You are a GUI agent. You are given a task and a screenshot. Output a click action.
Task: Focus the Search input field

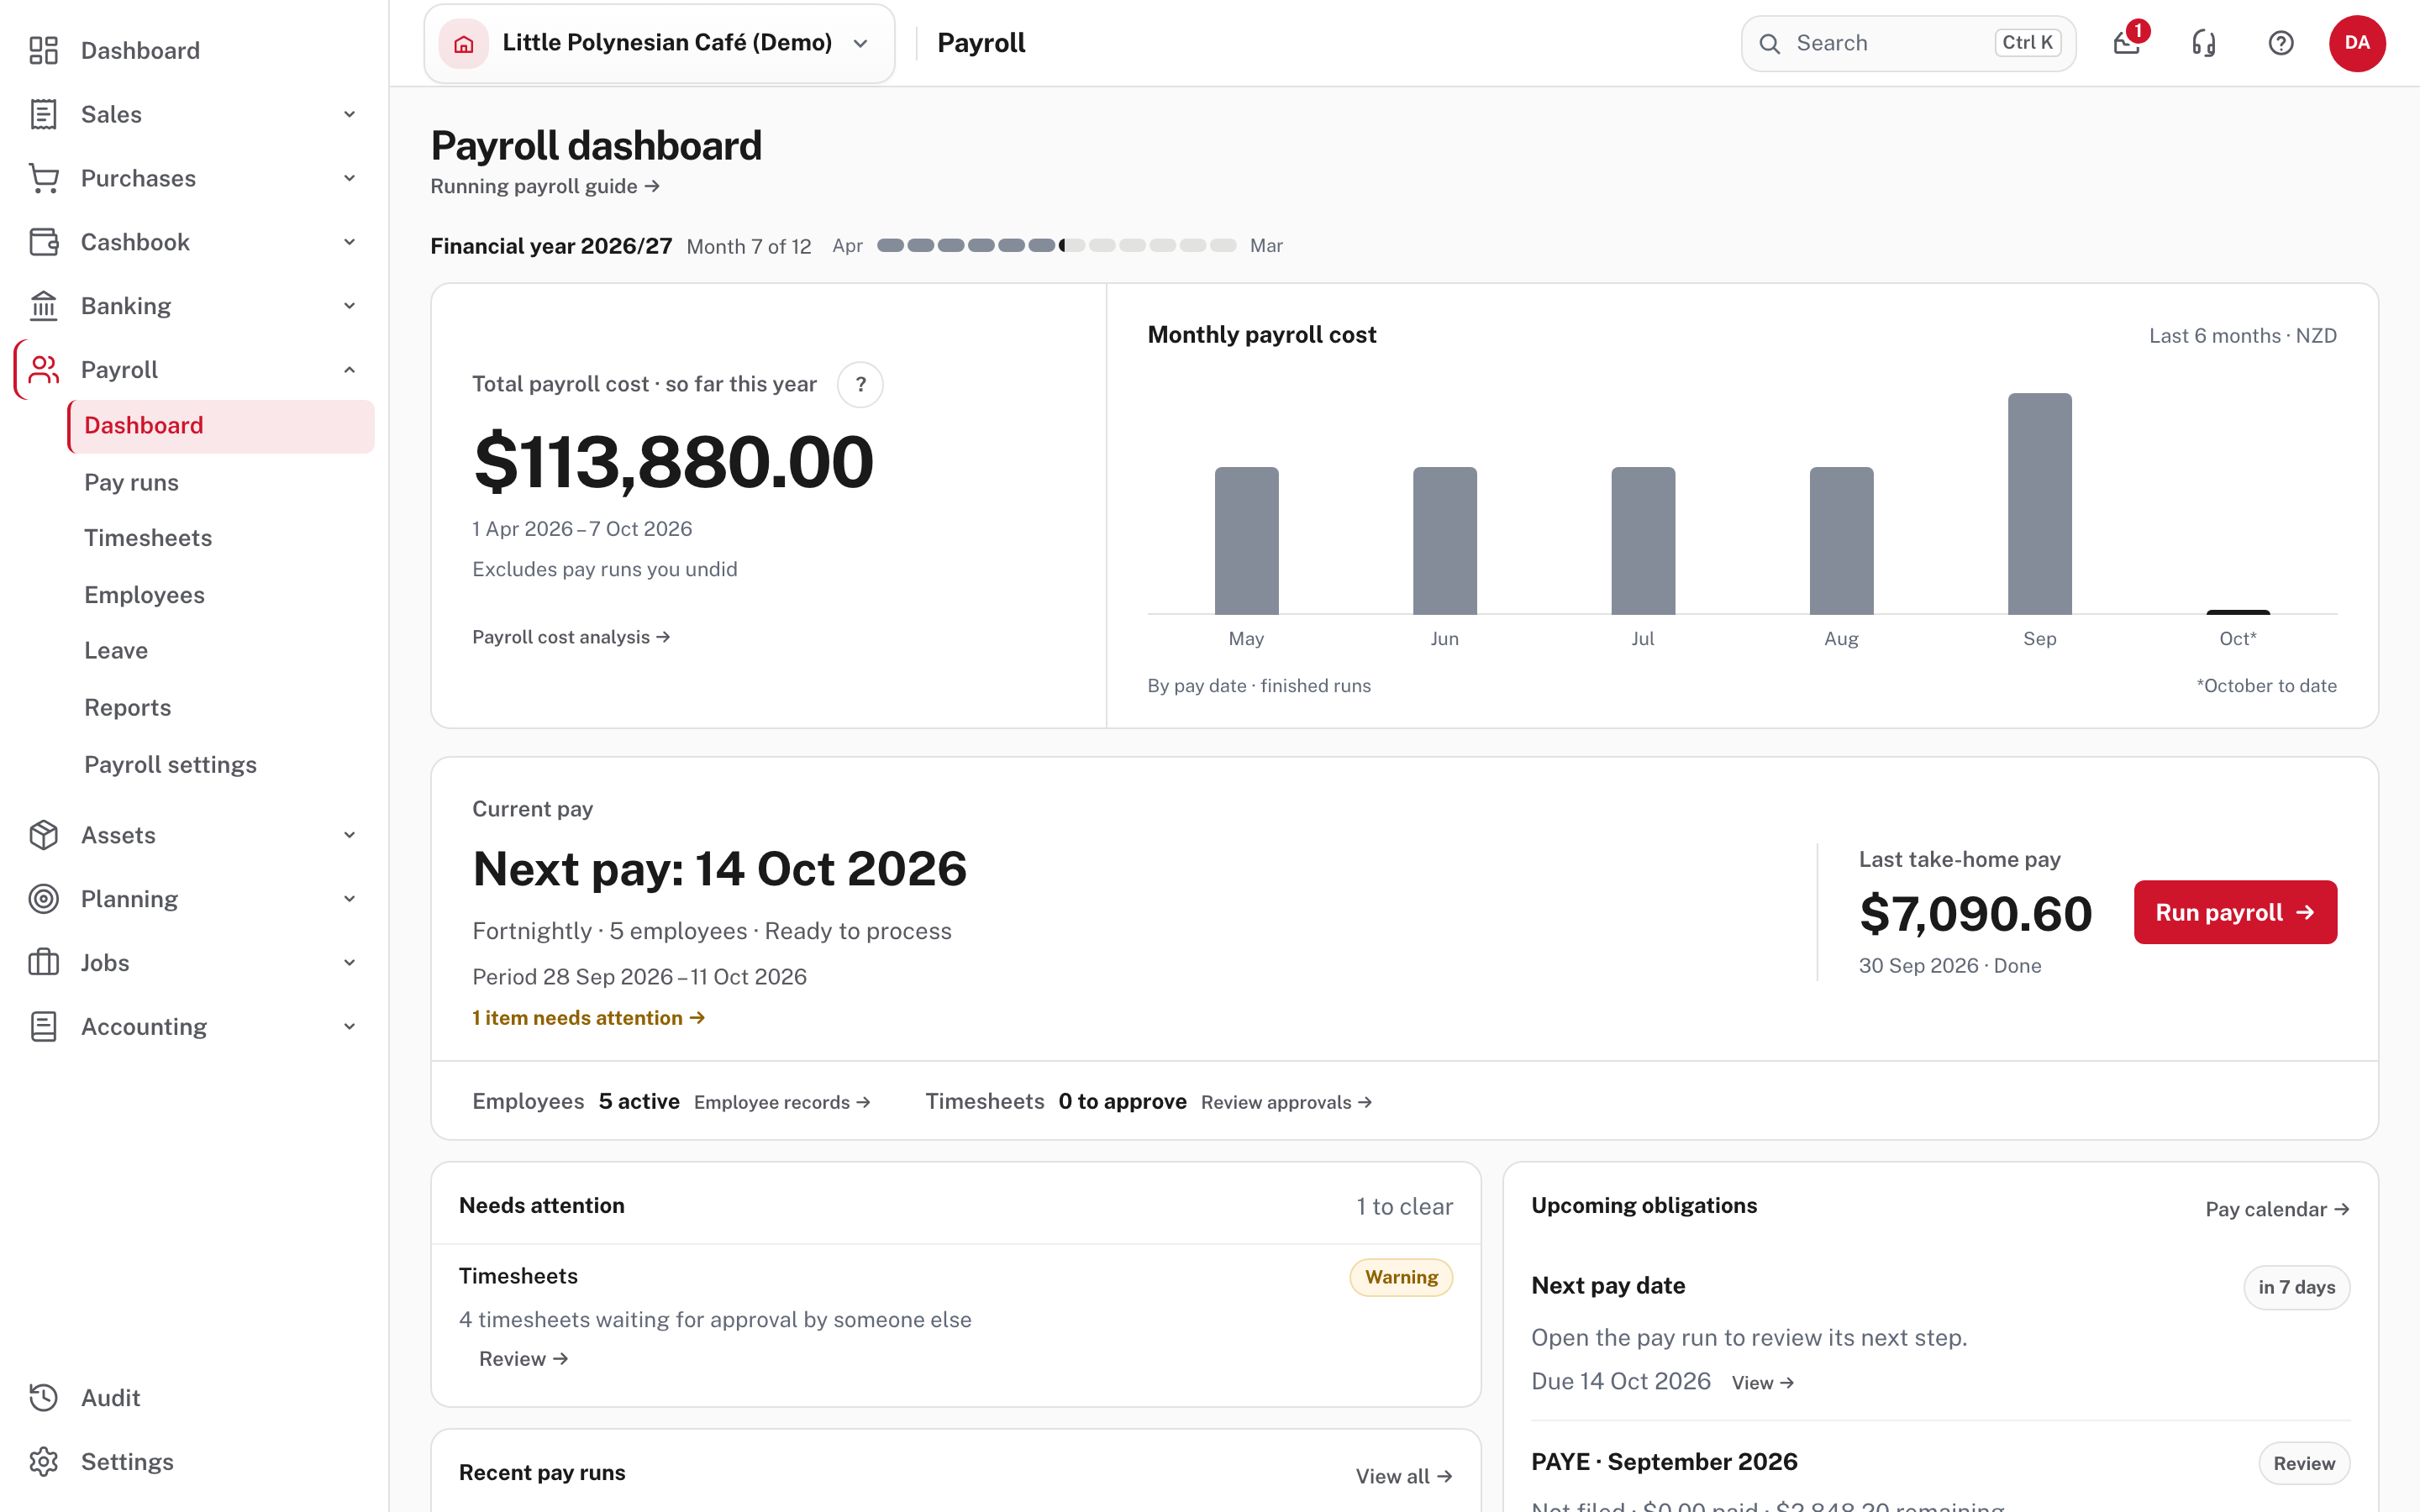tap(1908, 43)
